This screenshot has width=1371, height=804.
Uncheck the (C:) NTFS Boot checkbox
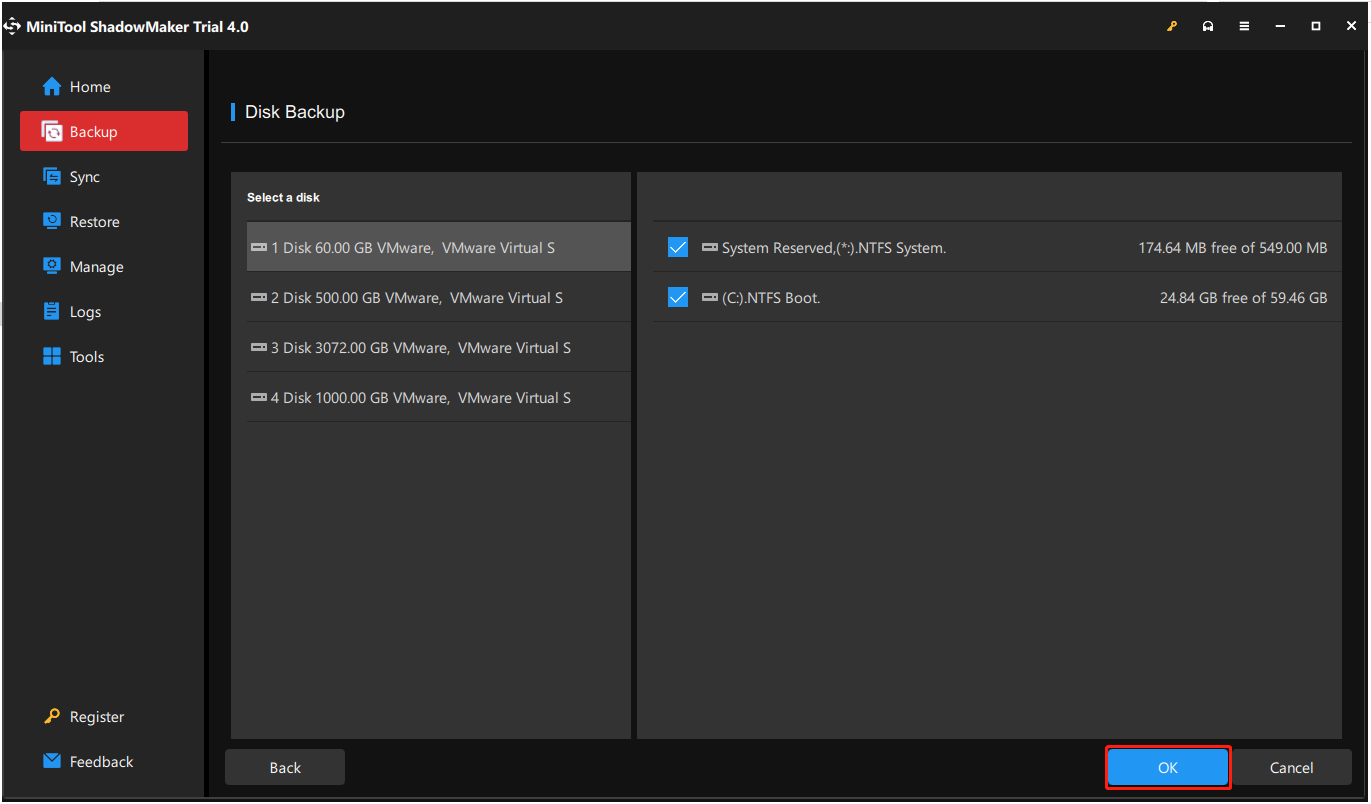coord(678,297)
